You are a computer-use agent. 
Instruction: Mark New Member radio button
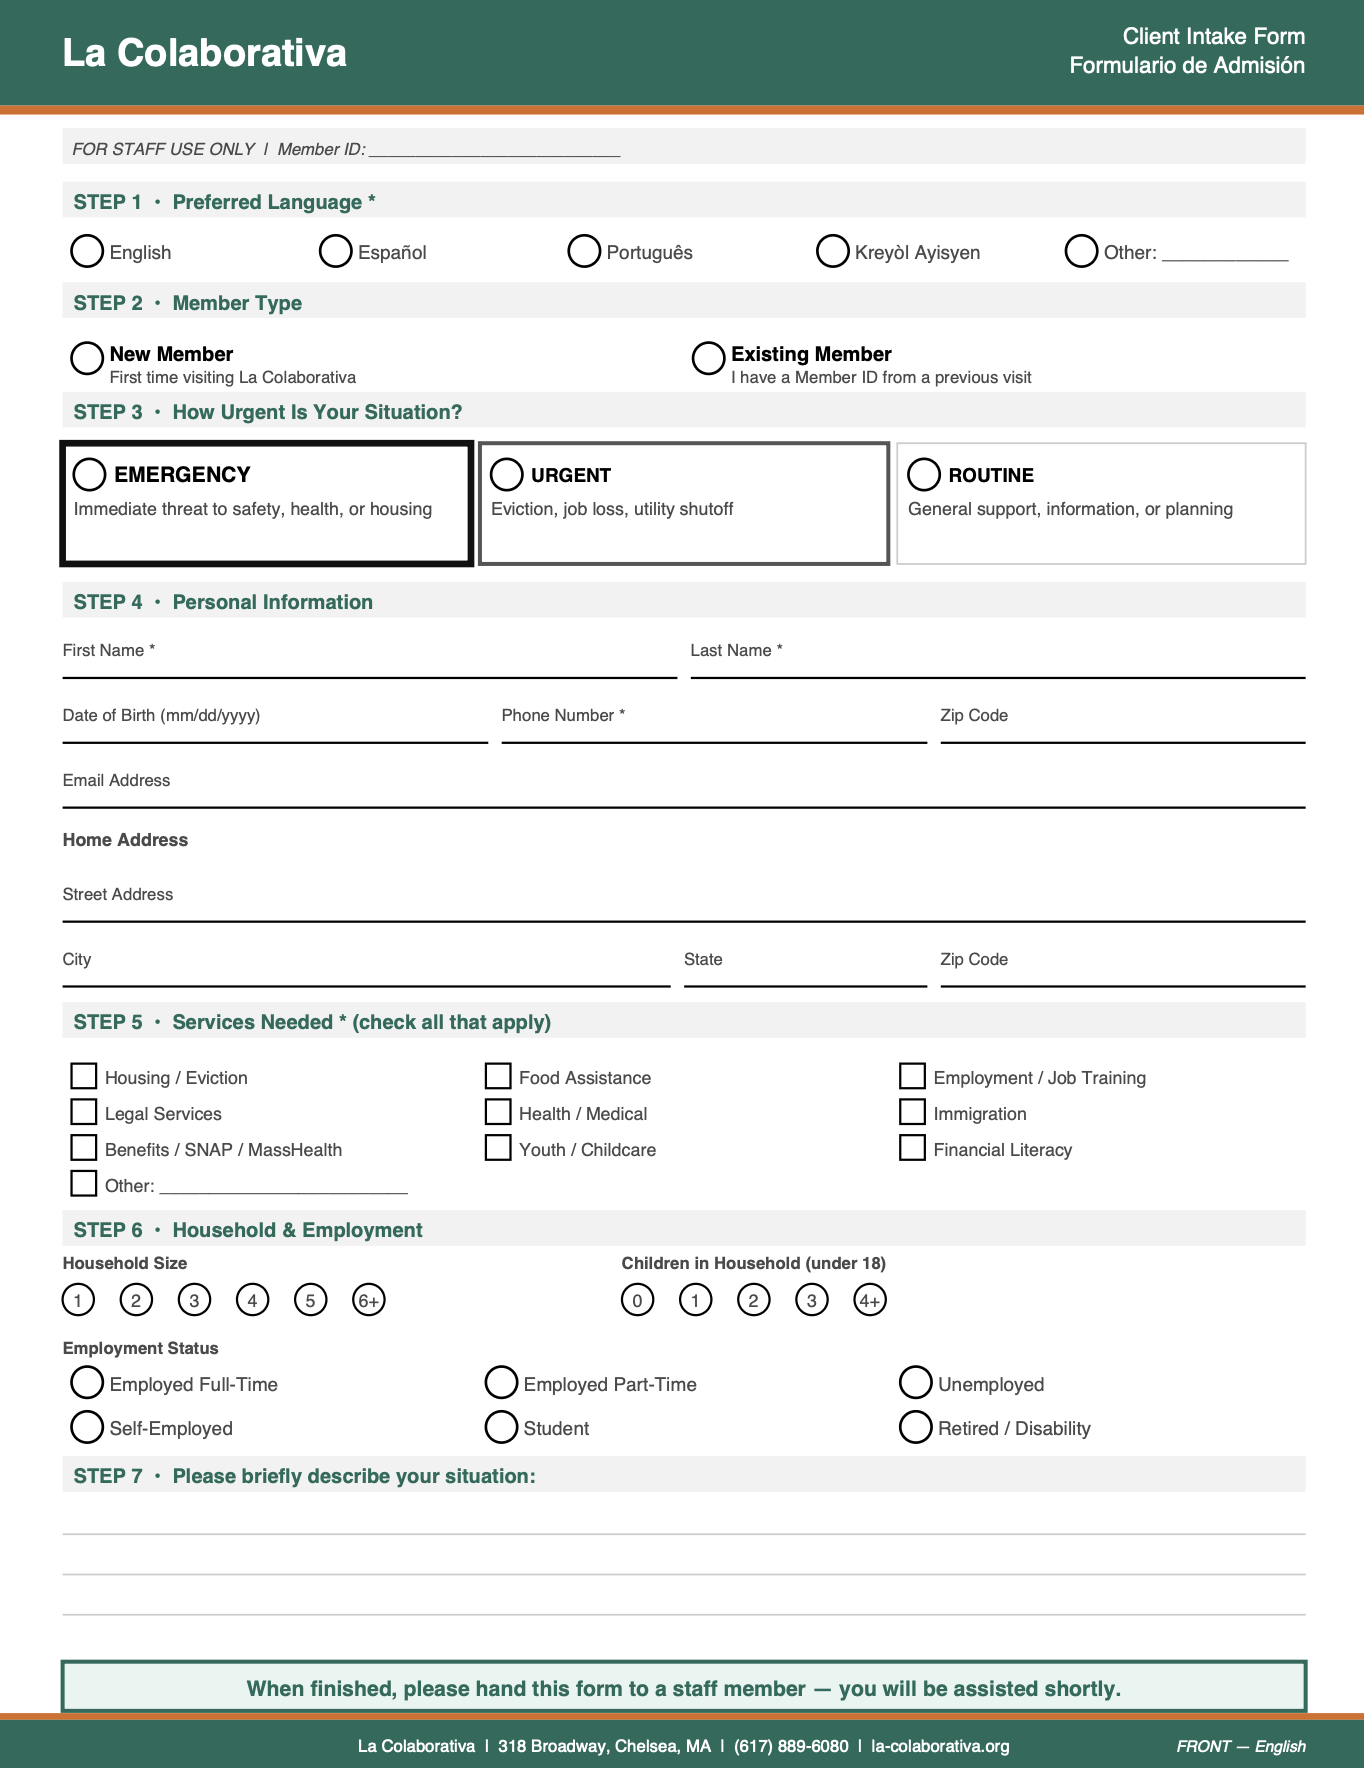(87, 358)
